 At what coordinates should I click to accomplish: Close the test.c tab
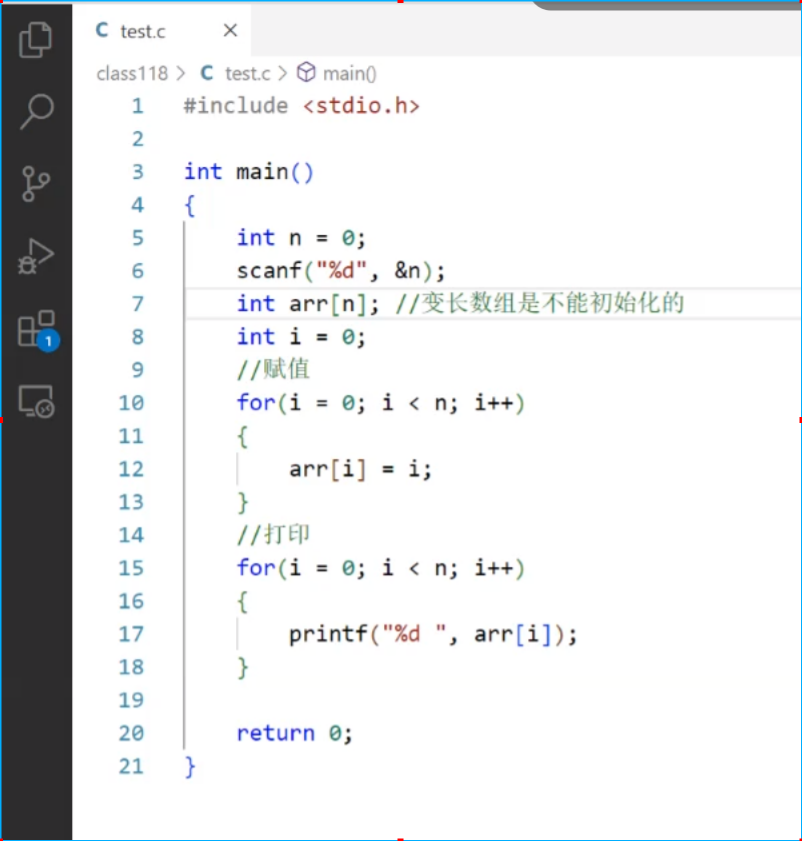pyautogui.click(x=230, y=30)
